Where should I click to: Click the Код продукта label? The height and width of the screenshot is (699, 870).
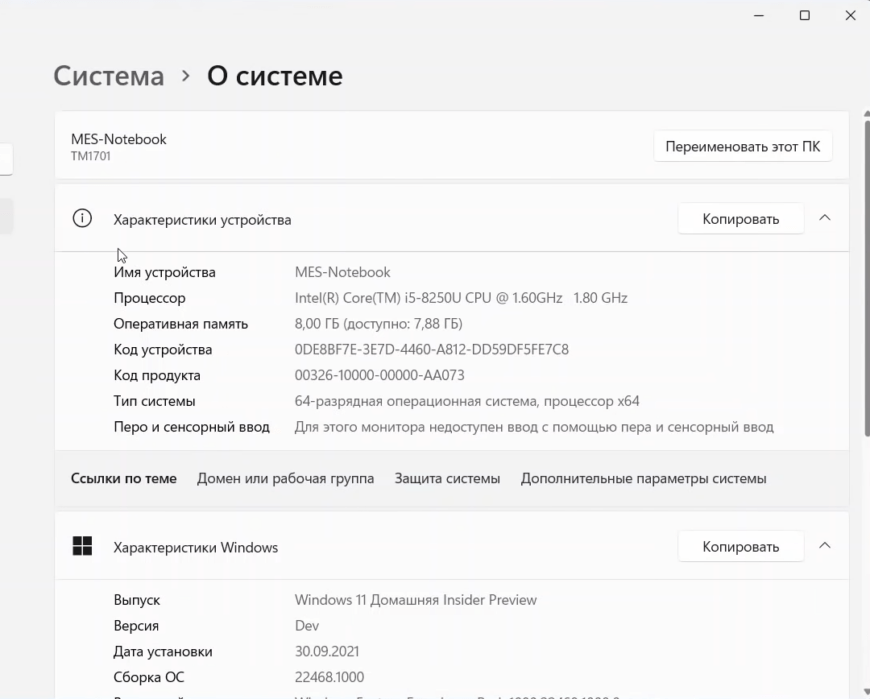pos(157,375)
